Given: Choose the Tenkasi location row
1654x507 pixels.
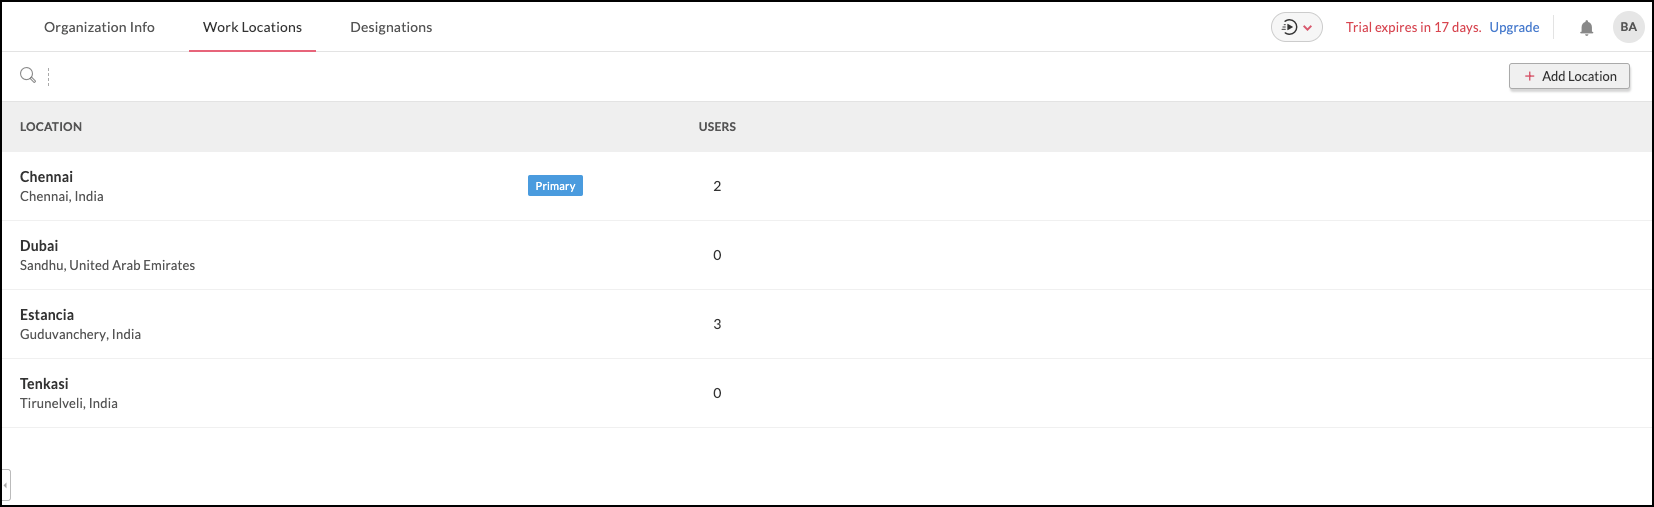Looking at the screenshot, I should point(44,384).
